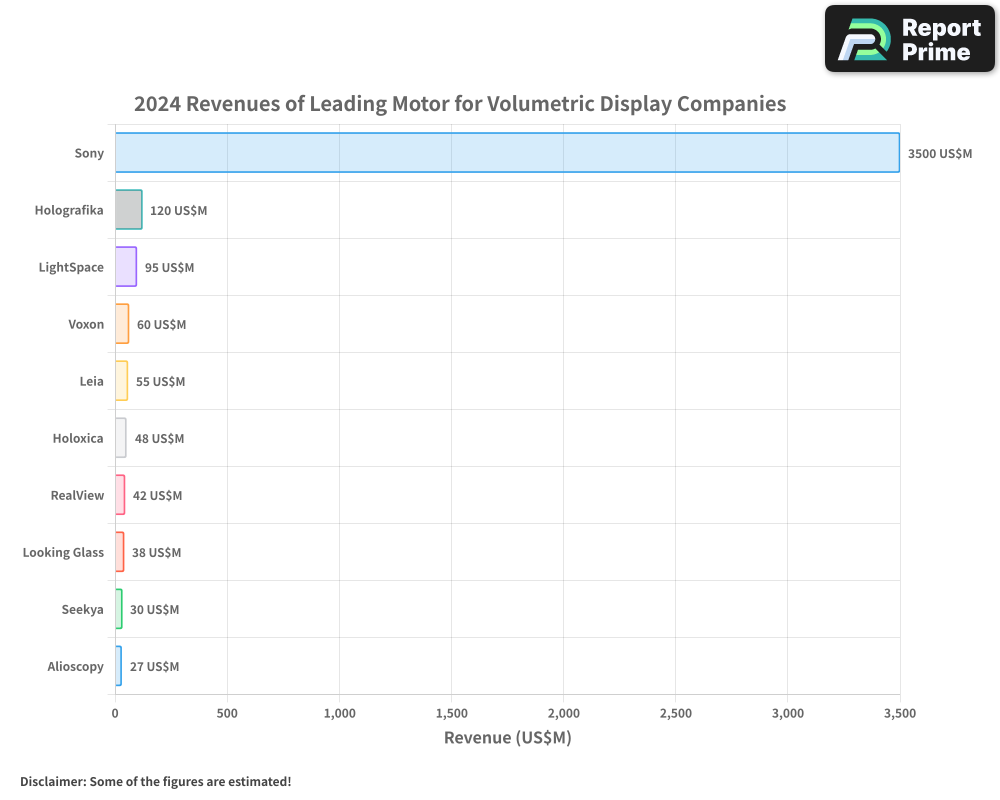The height and width of the screenshot is (800, 1000).
Task: Click the 3500 US$M value label
Action: 940,153
